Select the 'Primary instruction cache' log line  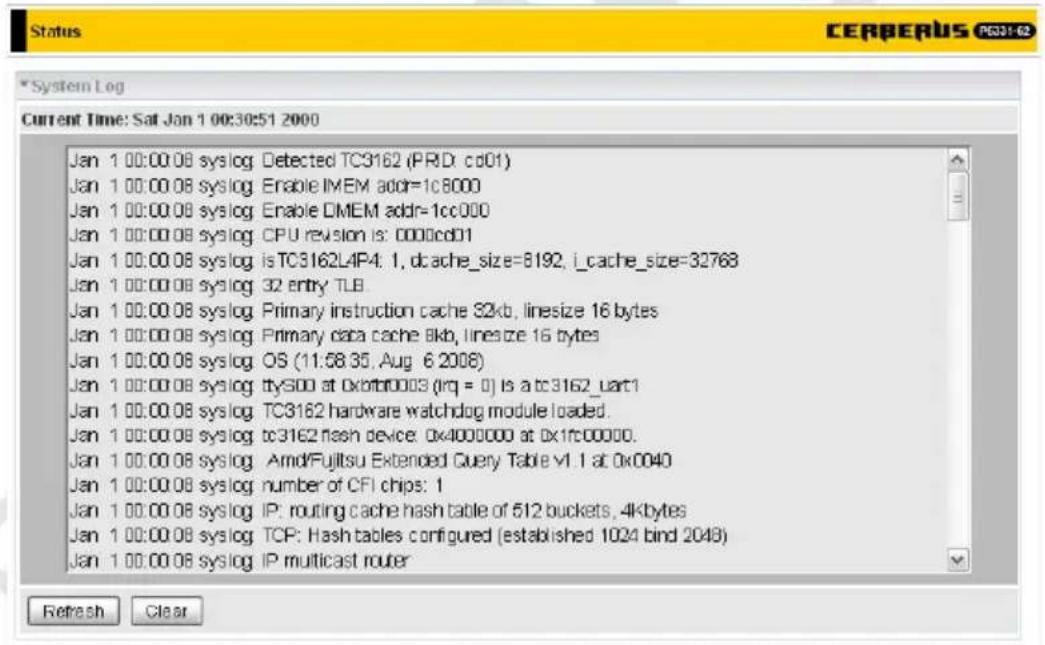pos(364,311)
